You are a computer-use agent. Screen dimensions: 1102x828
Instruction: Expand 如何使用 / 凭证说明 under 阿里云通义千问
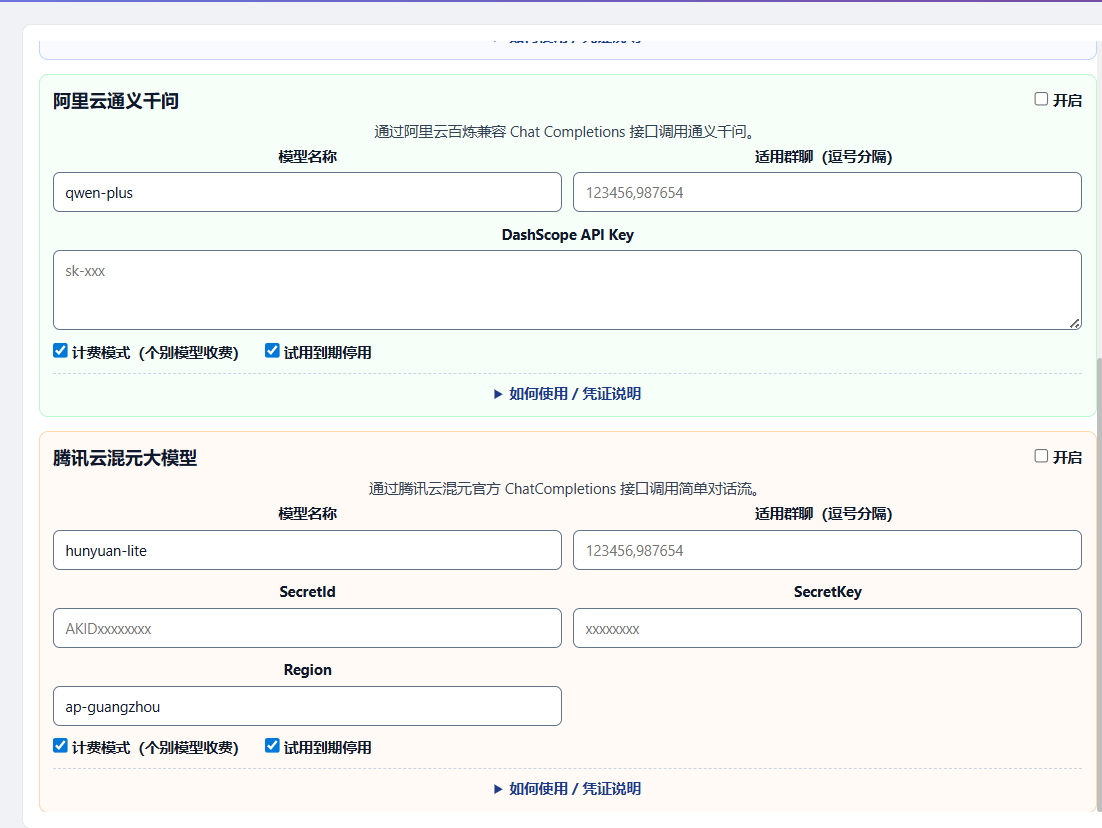pyautogui.click(x=567, y=394)
